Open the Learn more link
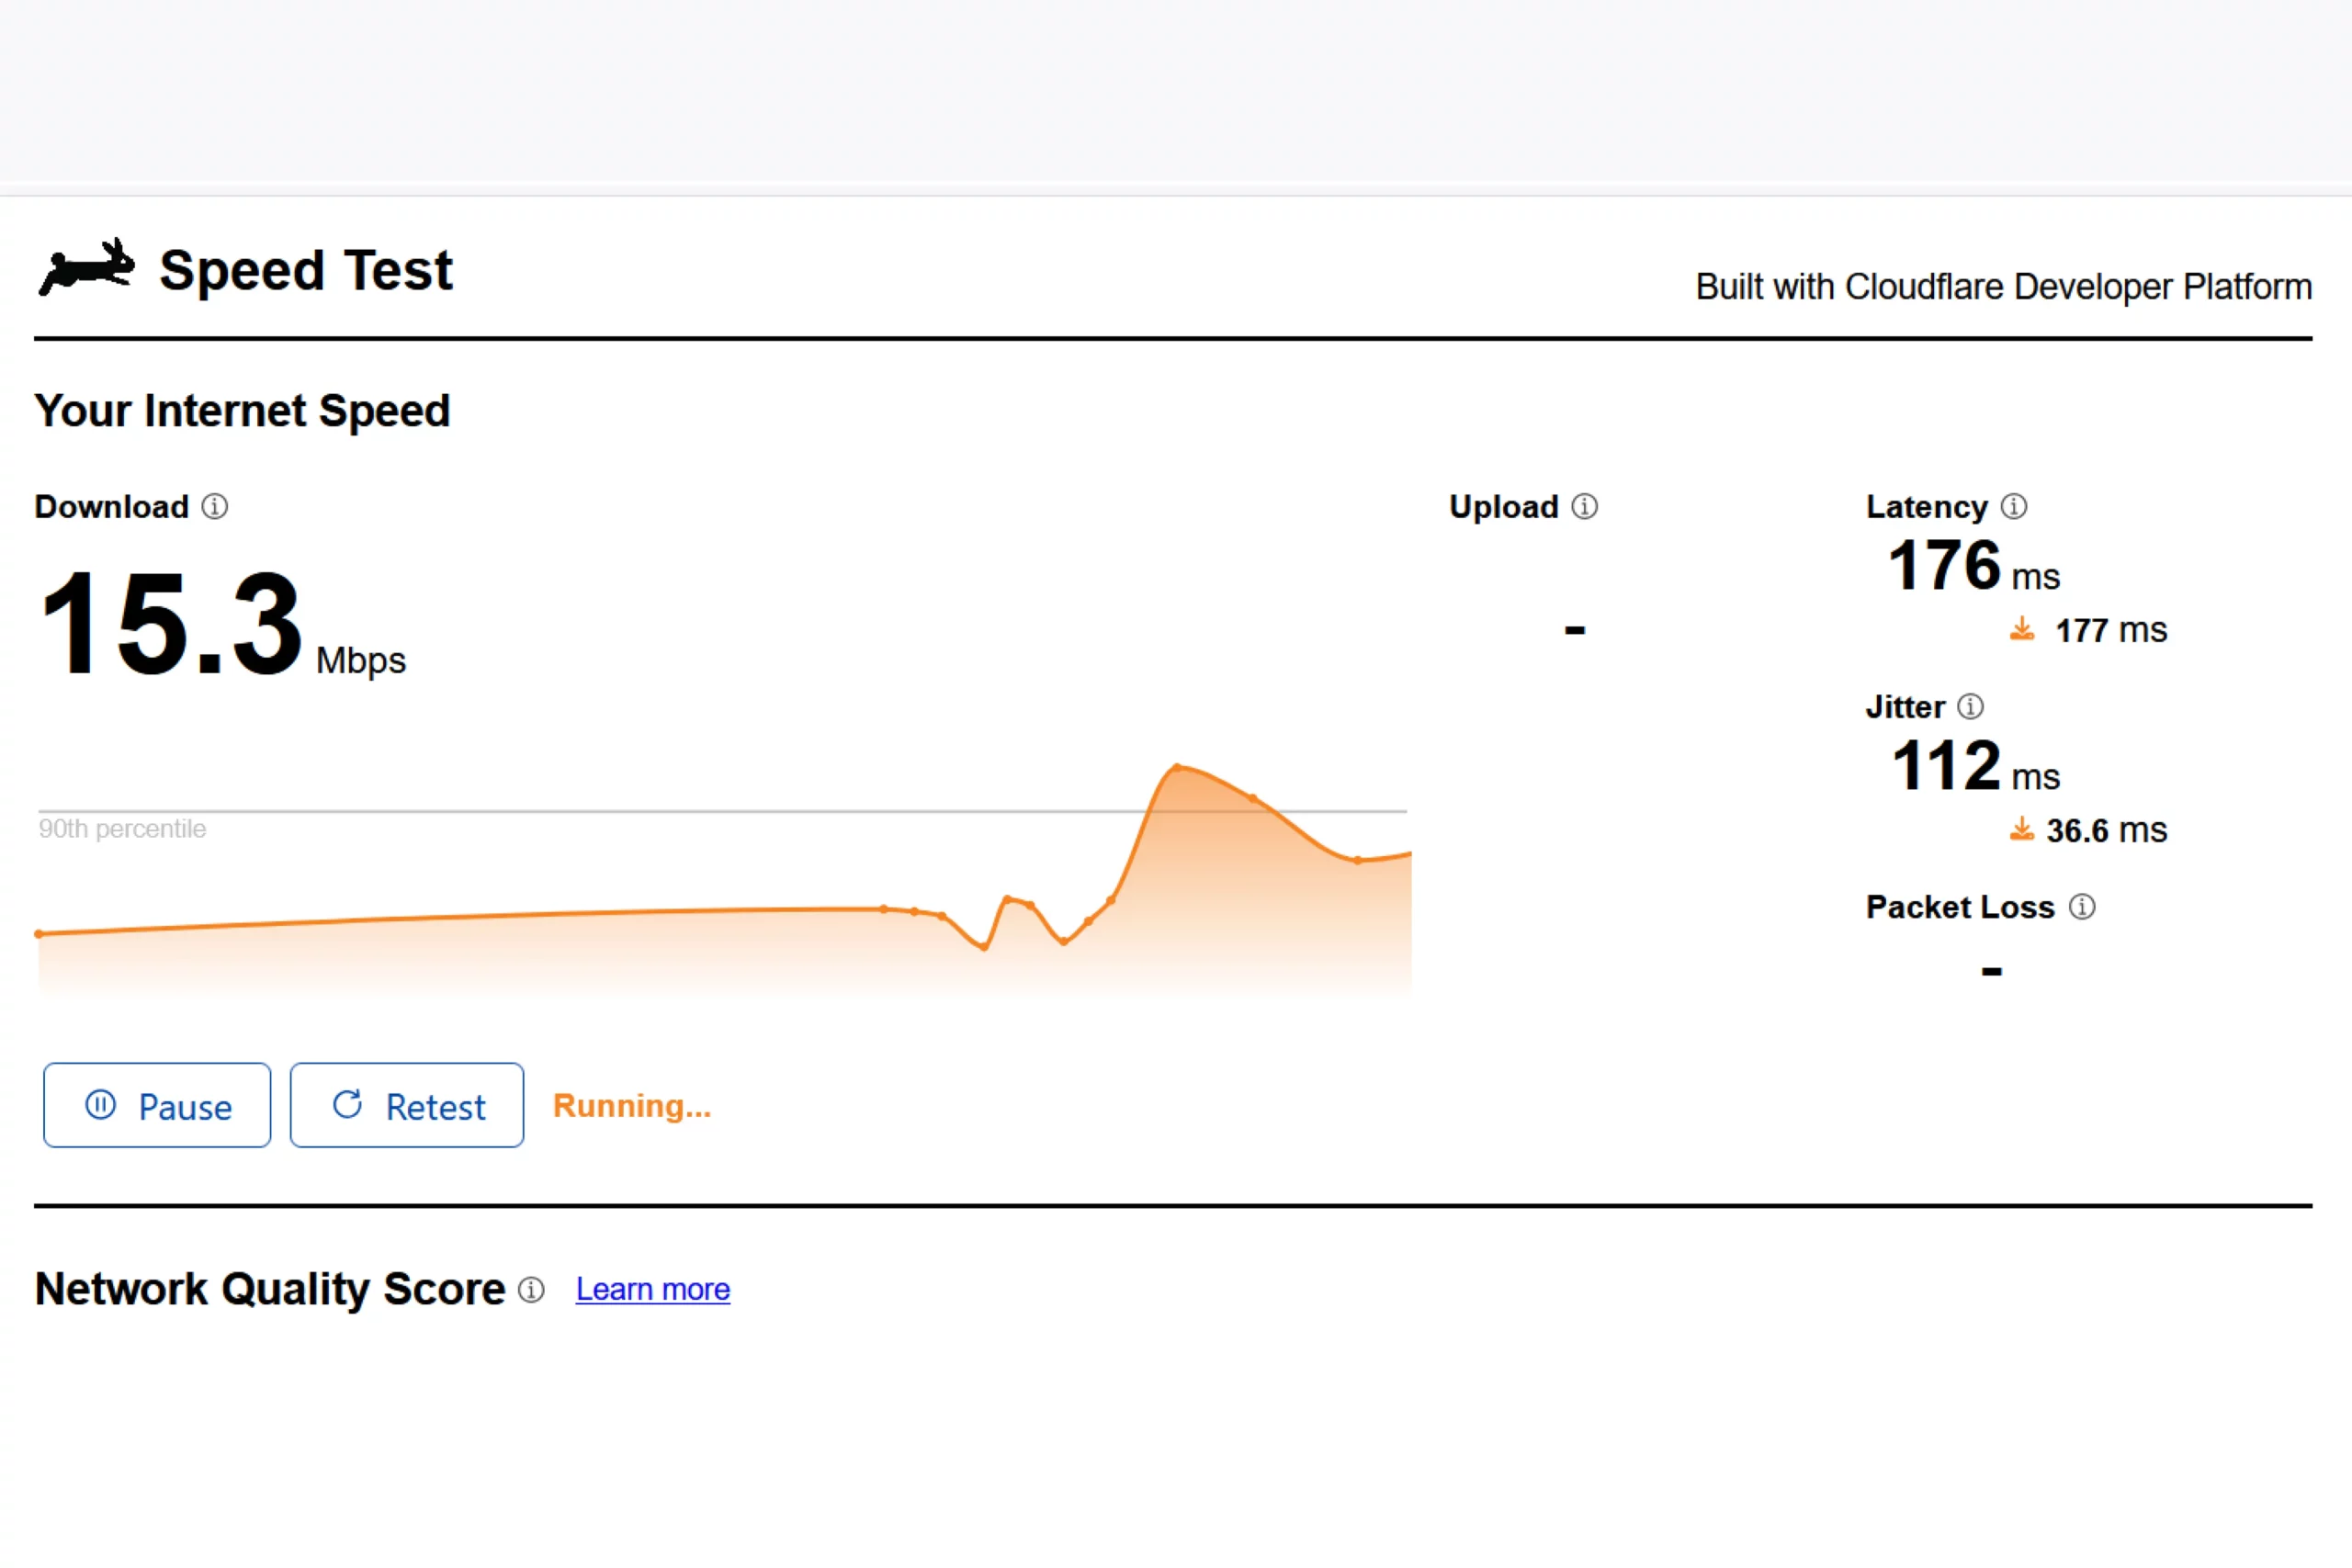 point(652,1290)
